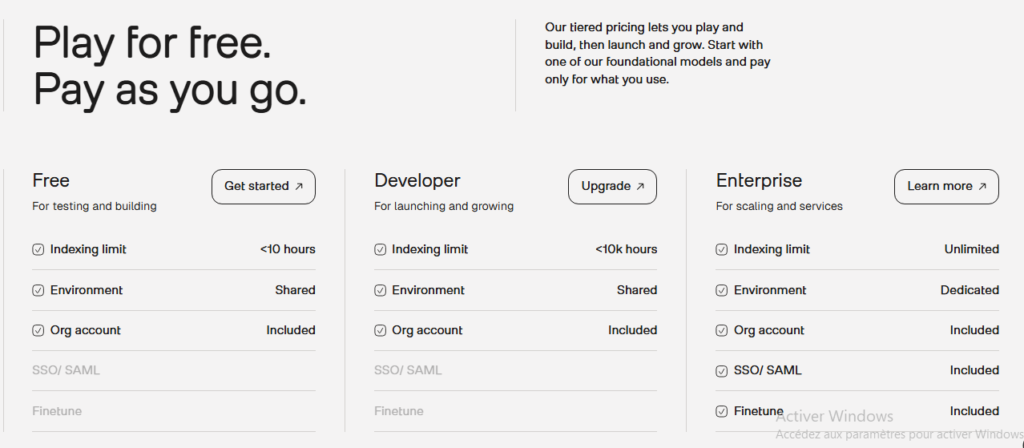
Task: Click Enterprise plan SSO/ SAML check icon
Action: point(722,371)
